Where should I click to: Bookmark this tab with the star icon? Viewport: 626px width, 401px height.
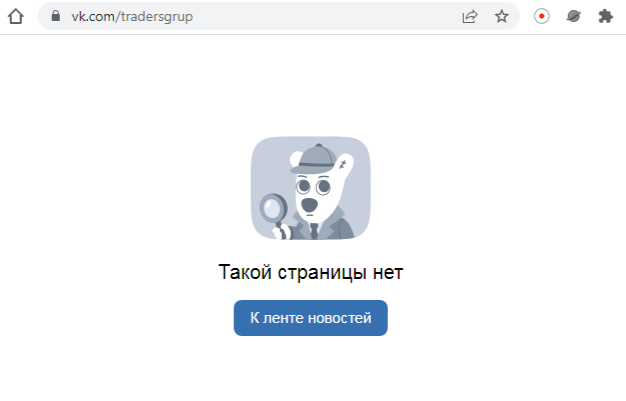pyautogui.click(x=501, y=16)
